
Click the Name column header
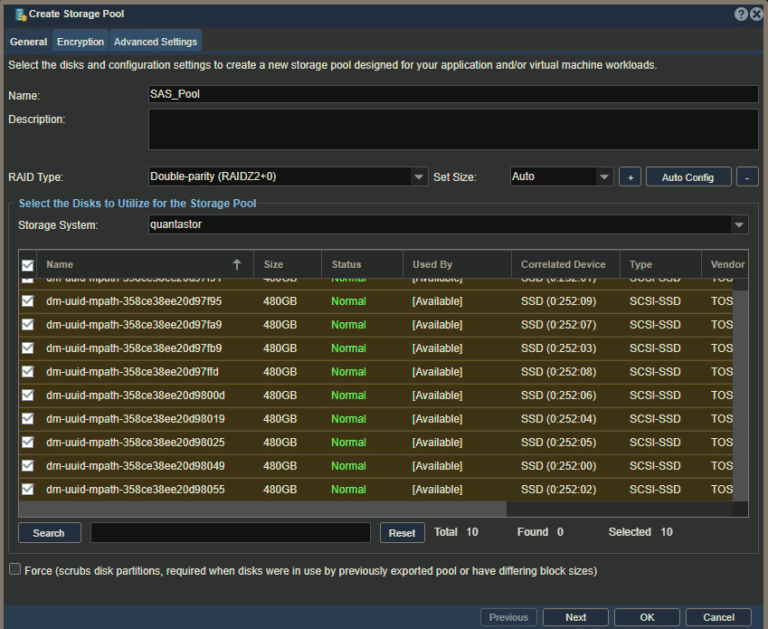point(145,265)
